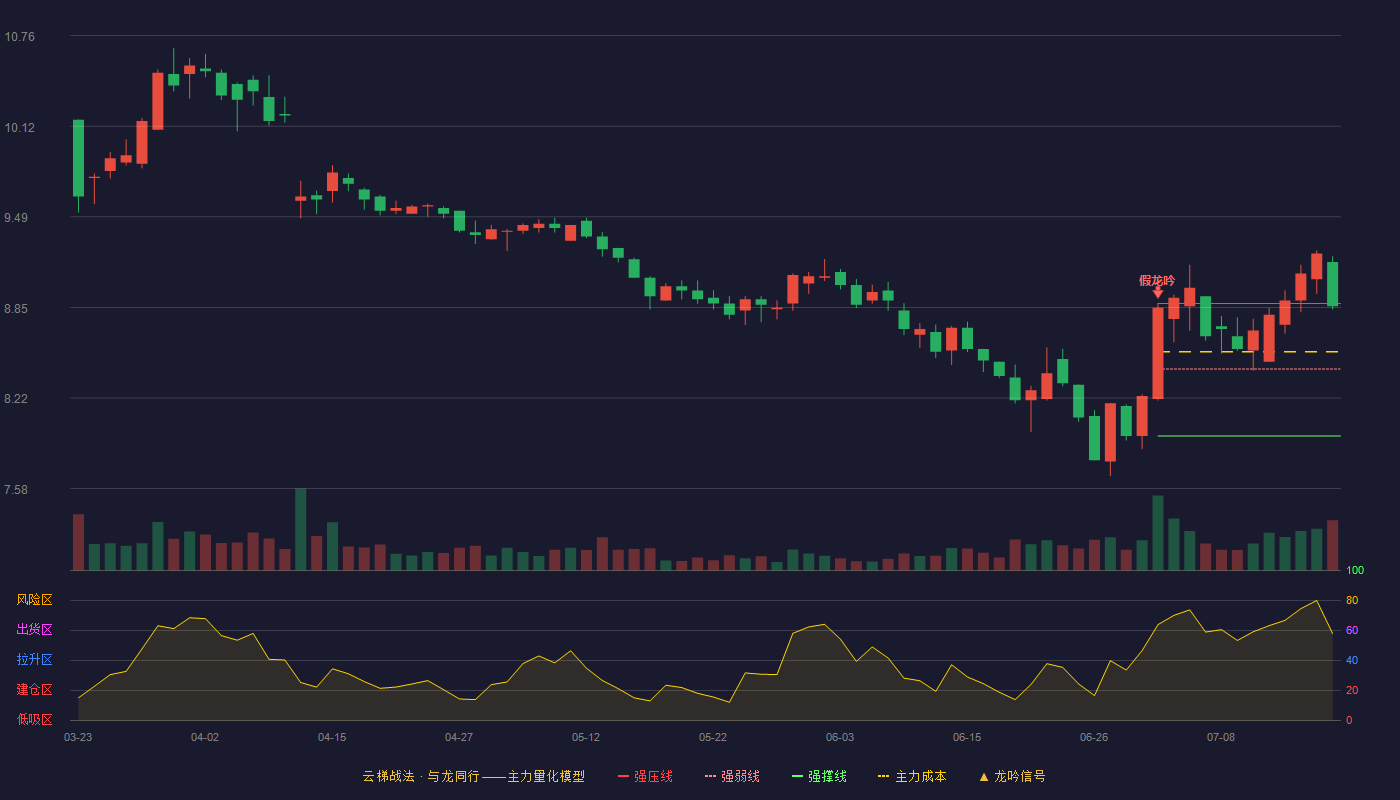Click the 06-15 date label
This screenshot has width=1400, height=800.
[x=967, y=737]
